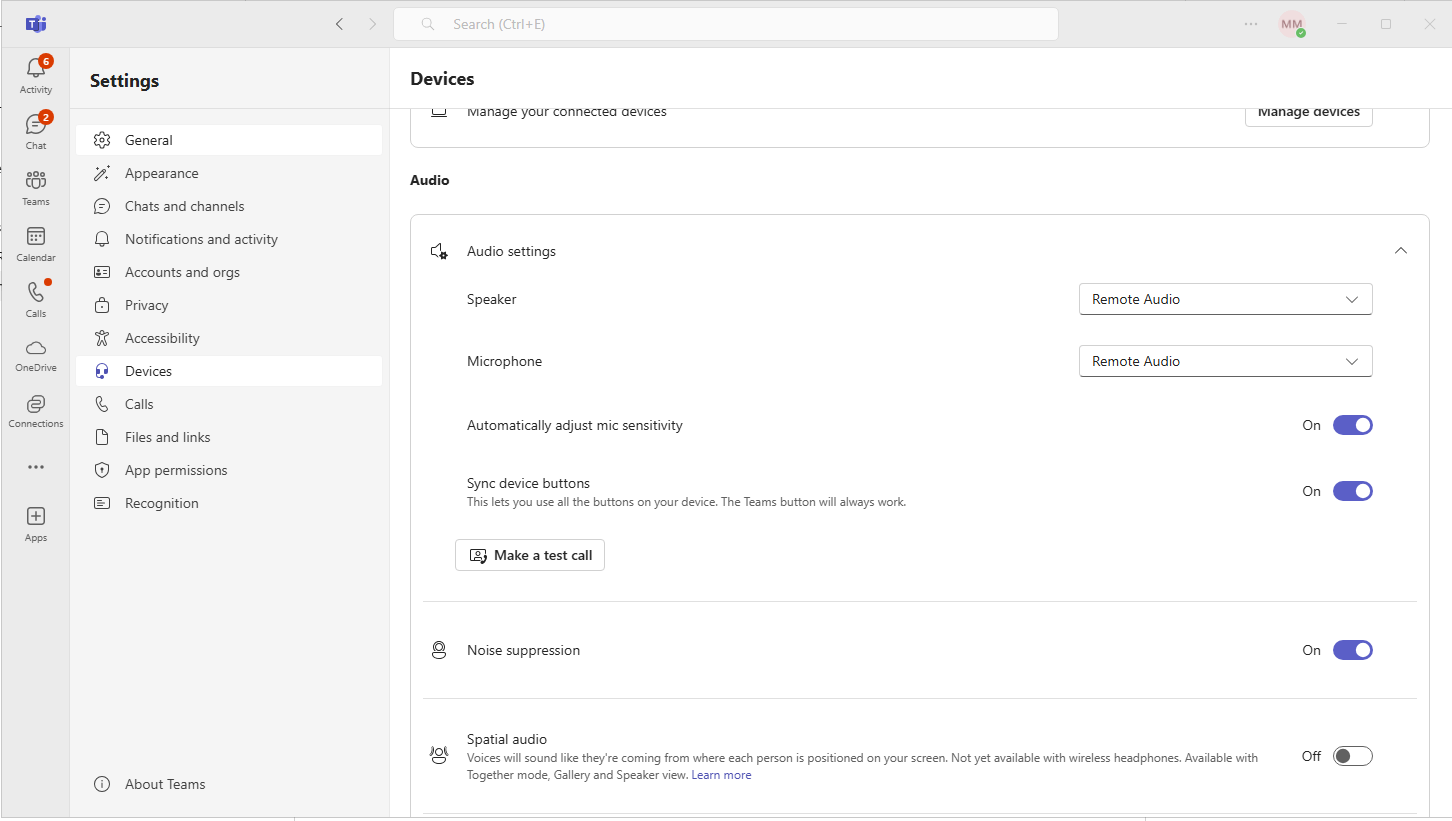Screen dimensions: 1452x821
Task: Click Make a test call button
Action: click(530, 555)
